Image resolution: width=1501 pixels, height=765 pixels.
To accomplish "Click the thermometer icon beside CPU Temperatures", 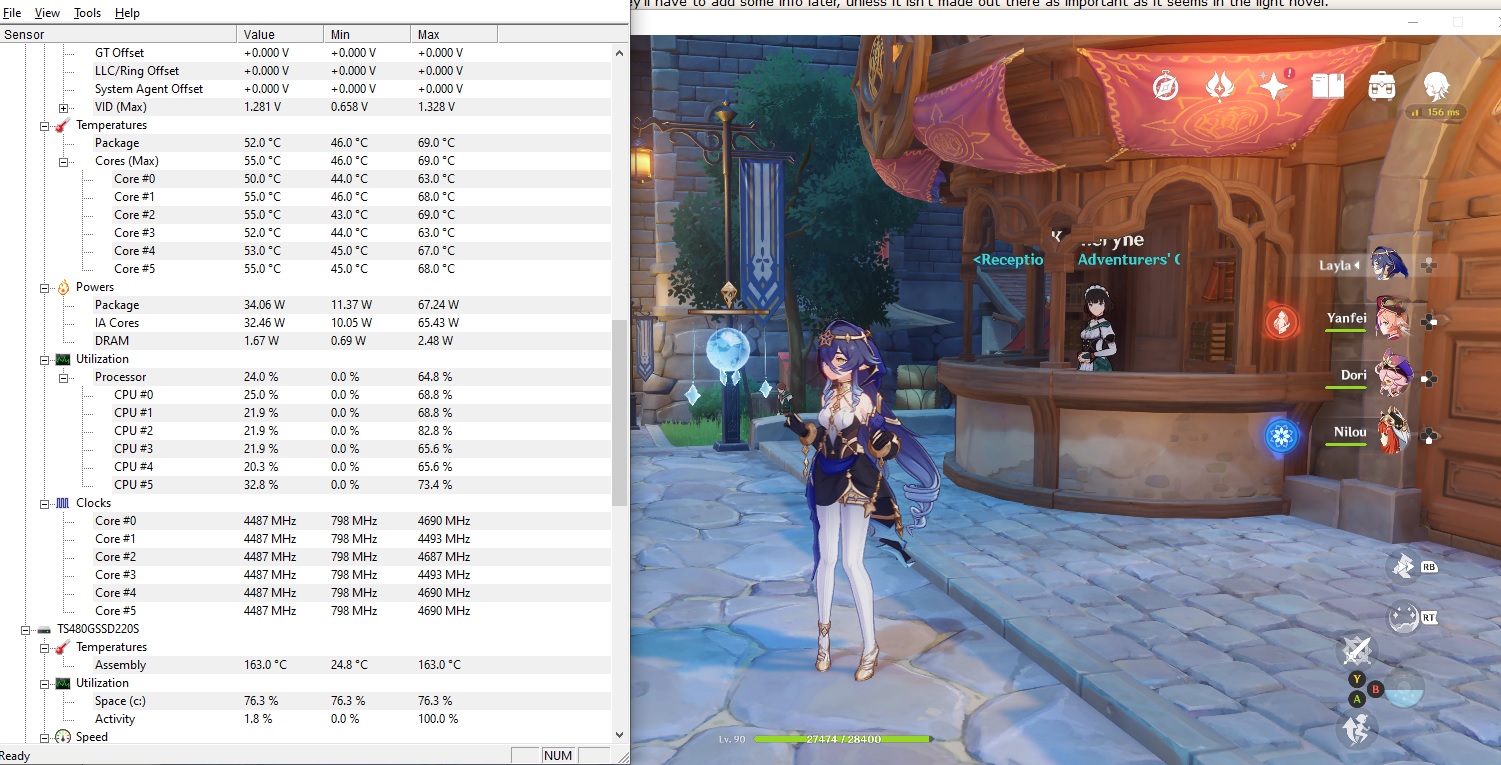I will (x=62, y=125).
